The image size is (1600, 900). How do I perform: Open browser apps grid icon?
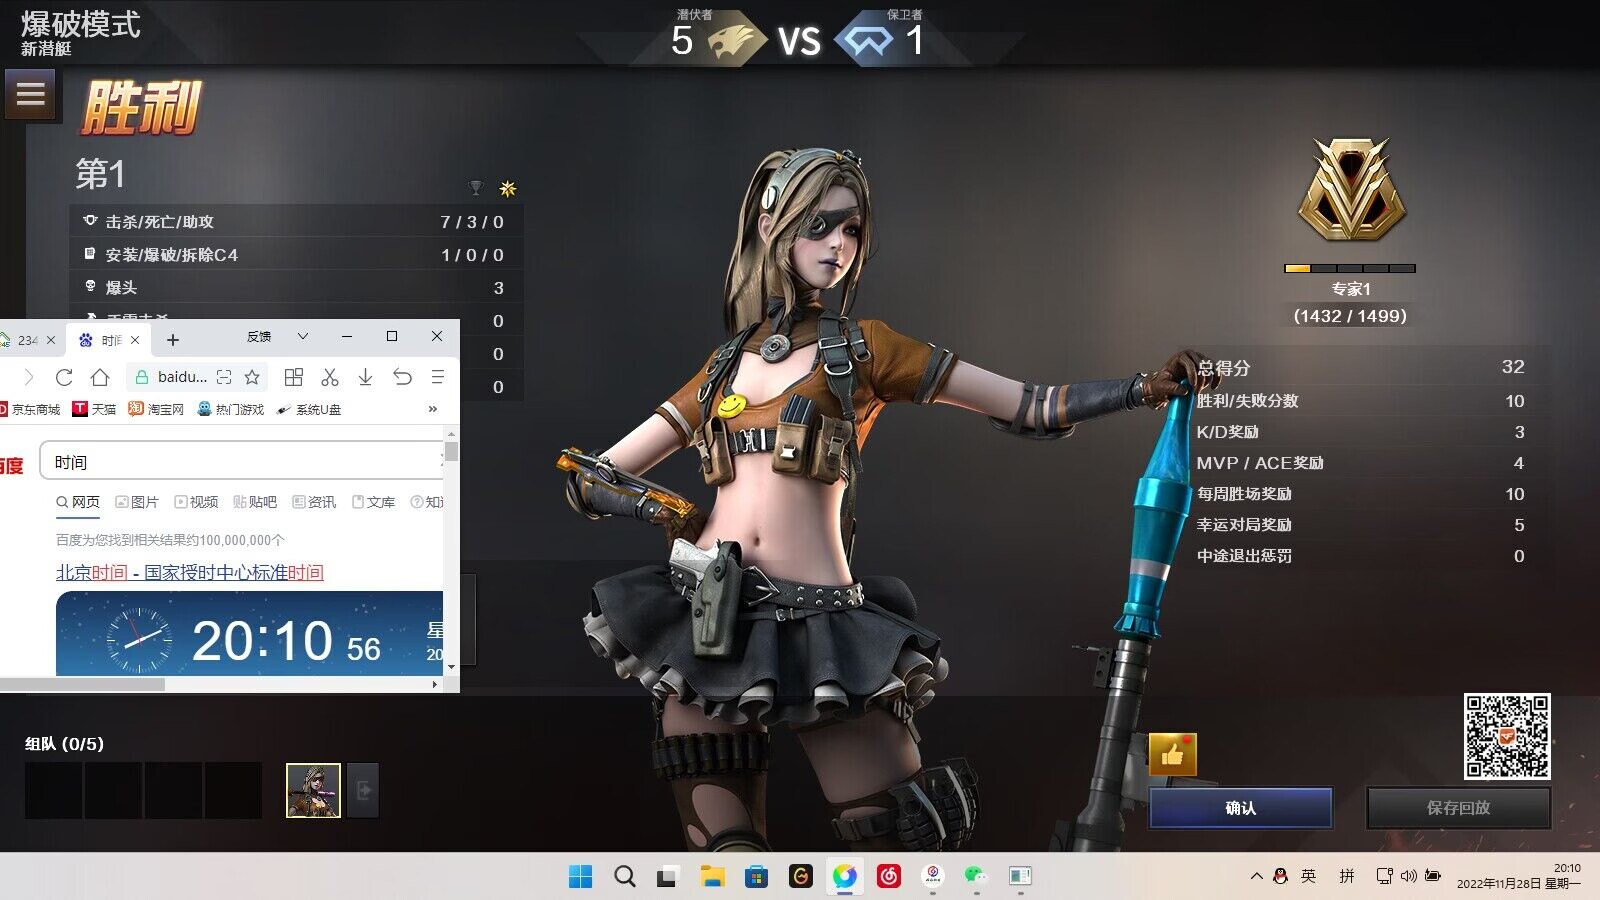294,377
